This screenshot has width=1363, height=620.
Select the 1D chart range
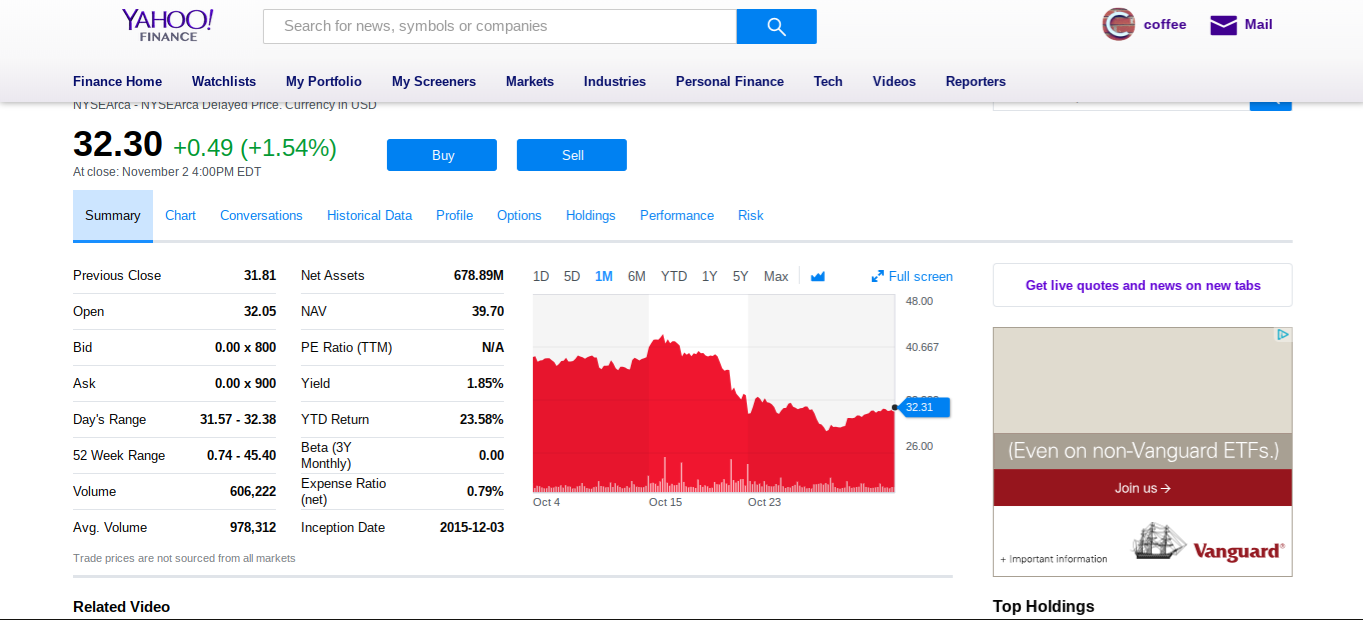tap(541, 277)
